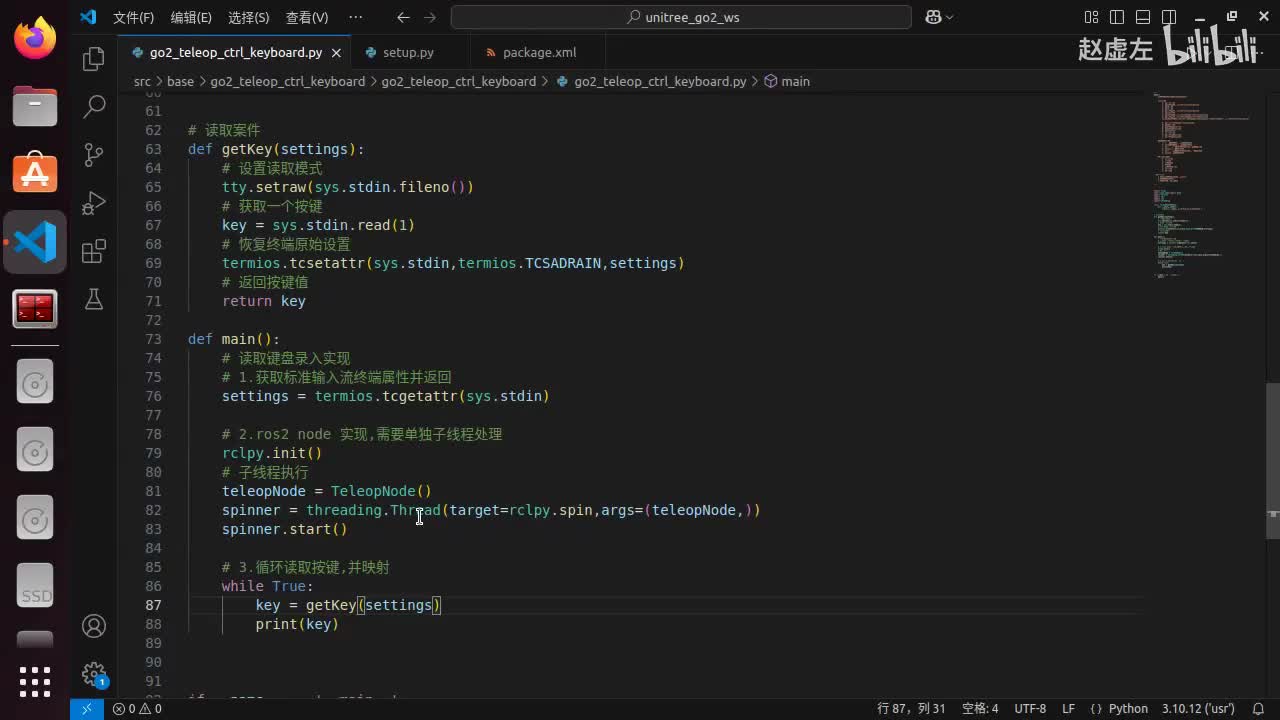Open the Copilot dropdown chevron
The width and height of the screenshot is (1280, 720).
click(950, 17)
